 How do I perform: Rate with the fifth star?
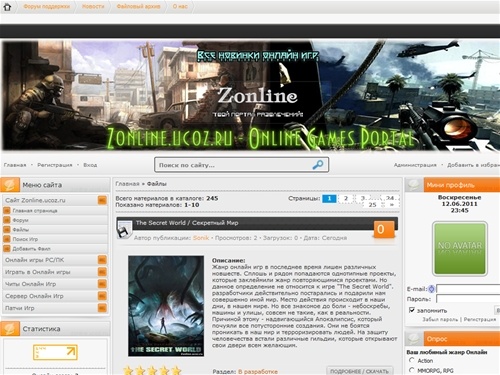point(176,370)
